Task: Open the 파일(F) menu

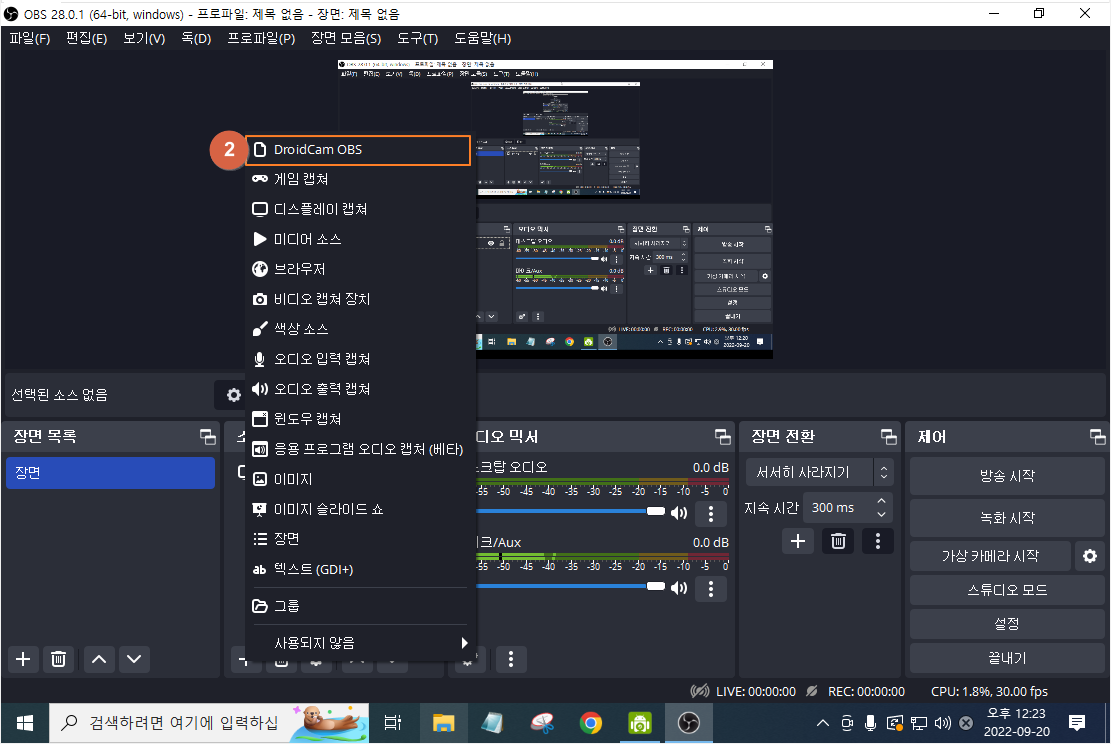Action: tap(30, 38)
